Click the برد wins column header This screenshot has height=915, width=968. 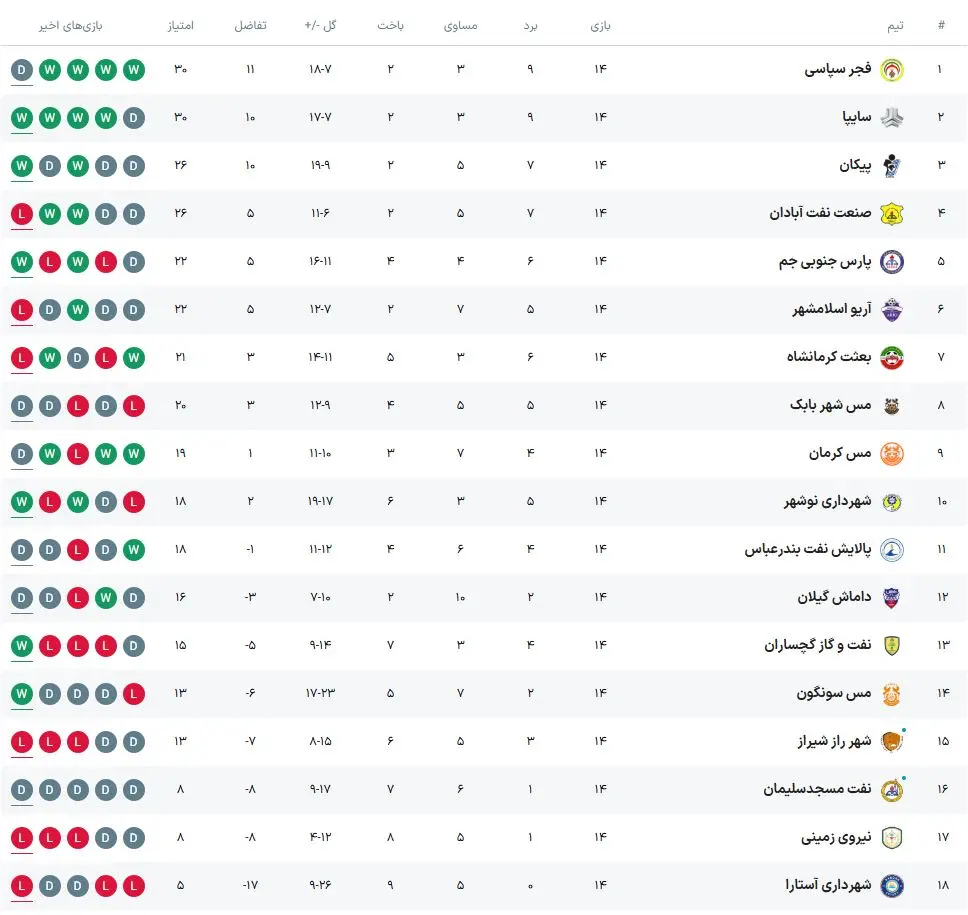(x=531, y=26)
